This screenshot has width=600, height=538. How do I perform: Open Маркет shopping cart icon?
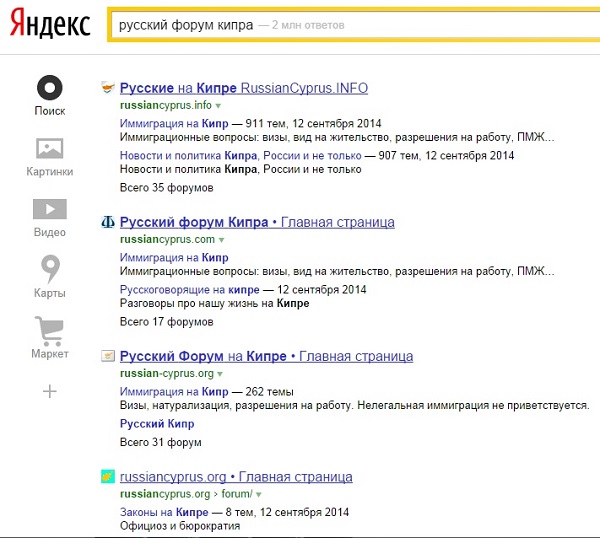tap(49, 331)
